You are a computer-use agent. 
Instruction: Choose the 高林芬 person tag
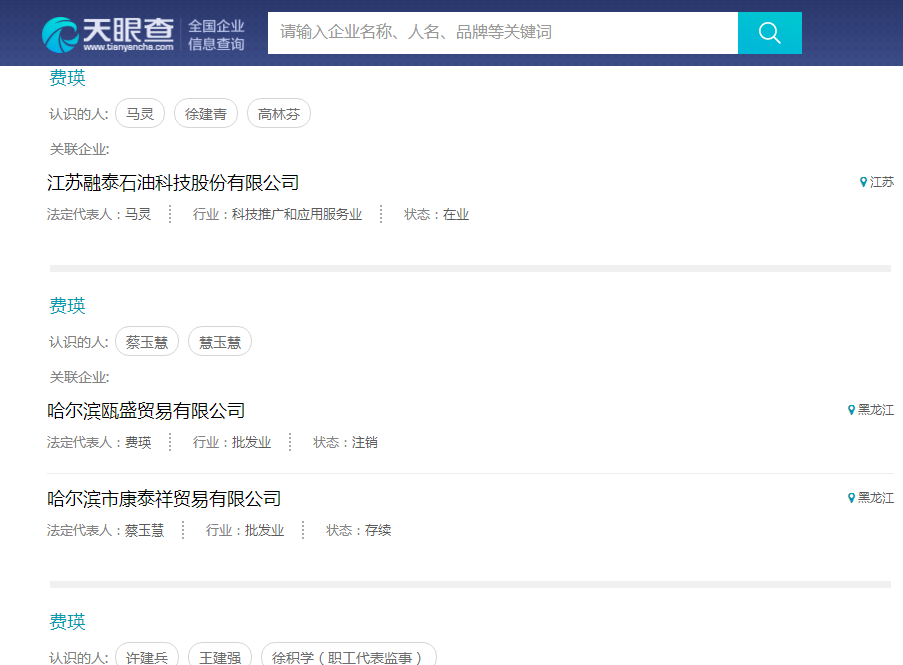[279, 114]
